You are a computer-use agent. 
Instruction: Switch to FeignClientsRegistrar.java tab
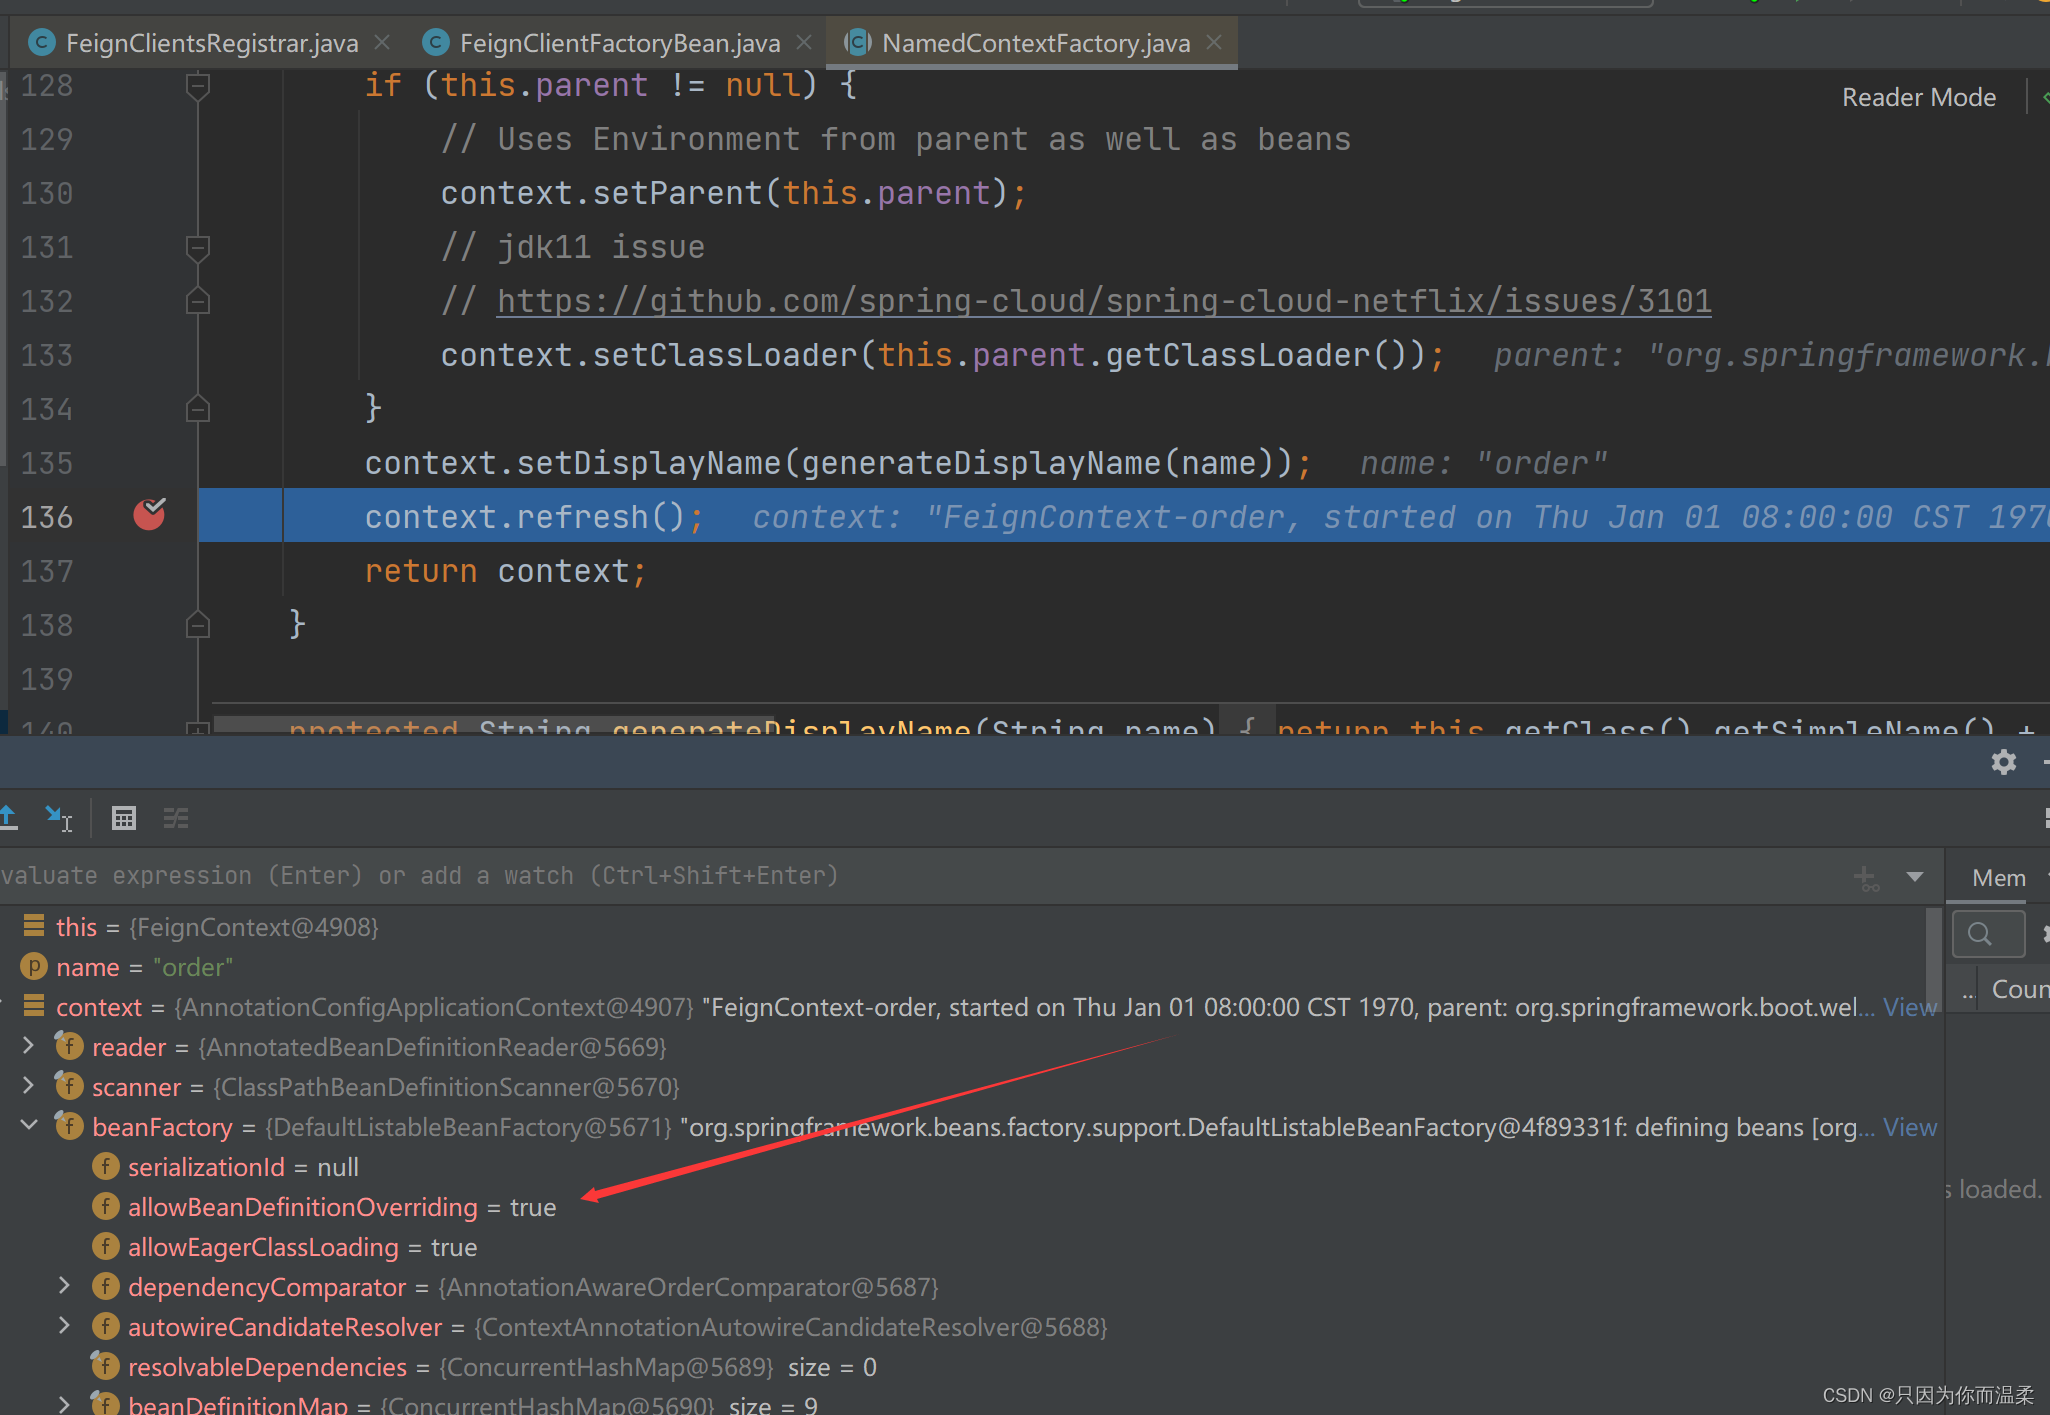click(x=210, y=43)
